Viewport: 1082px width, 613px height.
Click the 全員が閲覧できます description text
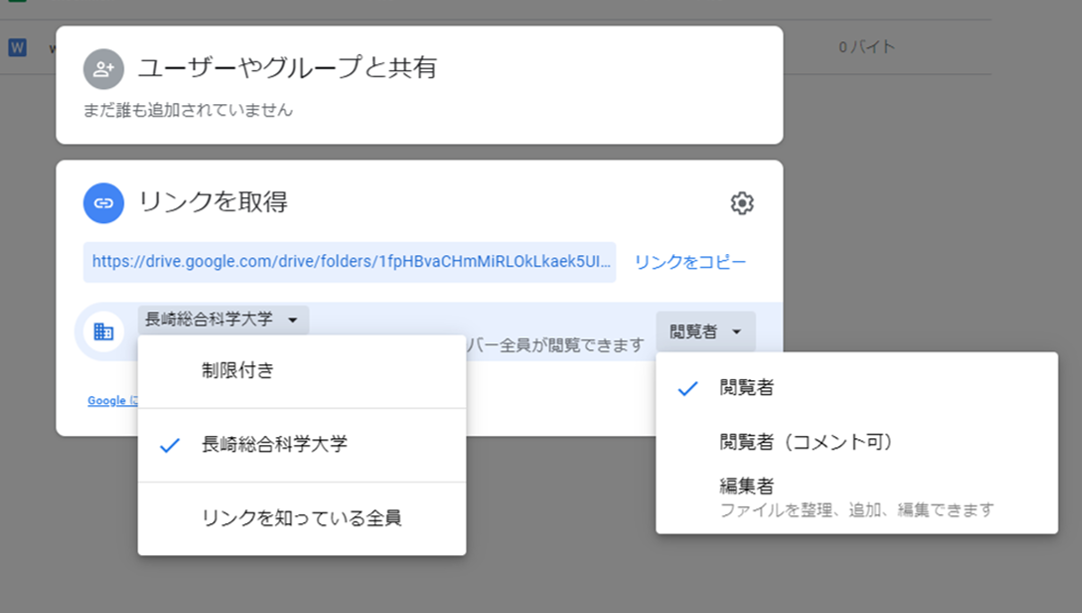[572, 345]
